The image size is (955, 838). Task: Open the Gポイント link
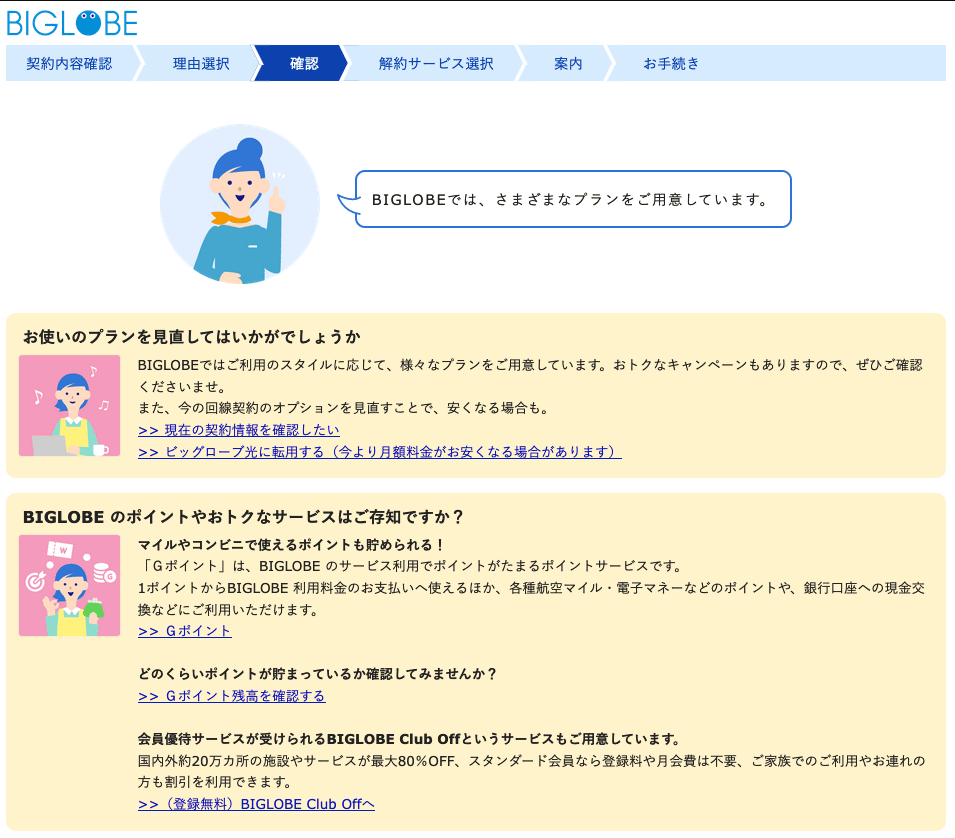(x=185, y=631)
